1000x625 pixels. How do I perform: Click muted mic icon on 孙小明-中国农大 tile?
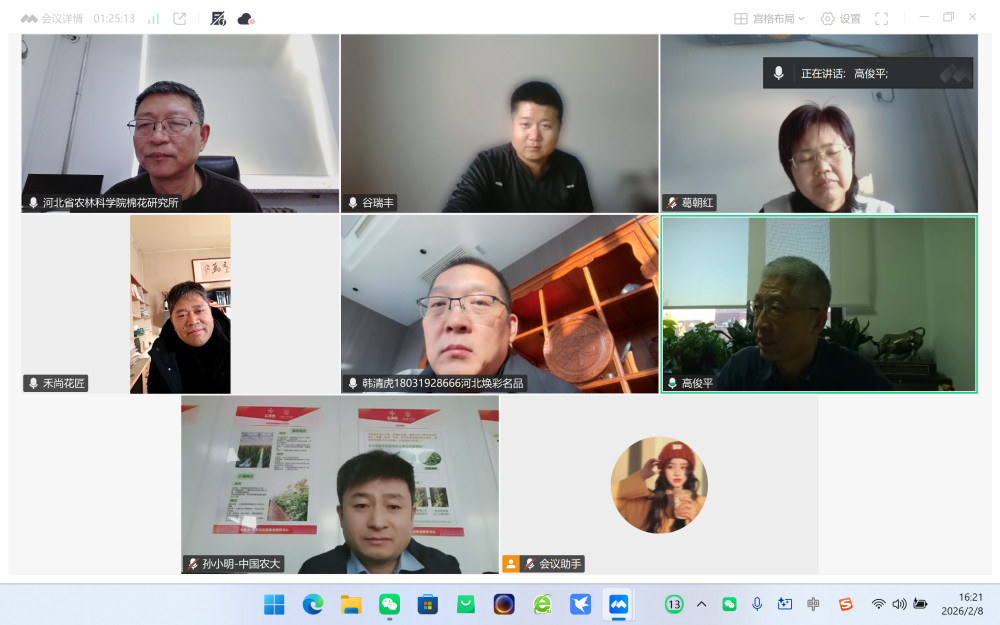click(192, 564)
